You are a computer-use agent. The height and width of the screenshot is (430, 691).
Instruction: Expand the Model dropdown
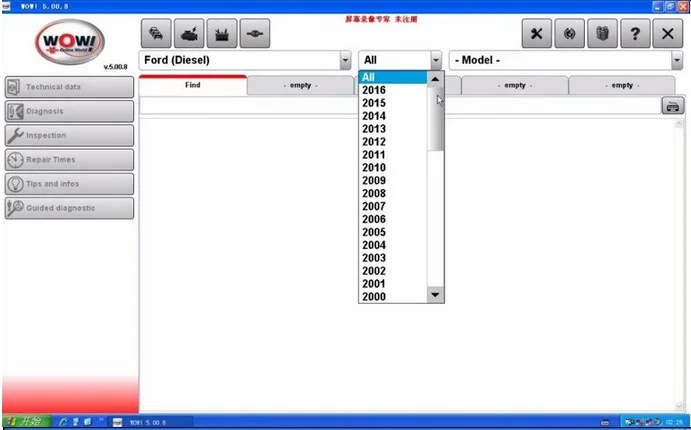[x=677, y=60]
